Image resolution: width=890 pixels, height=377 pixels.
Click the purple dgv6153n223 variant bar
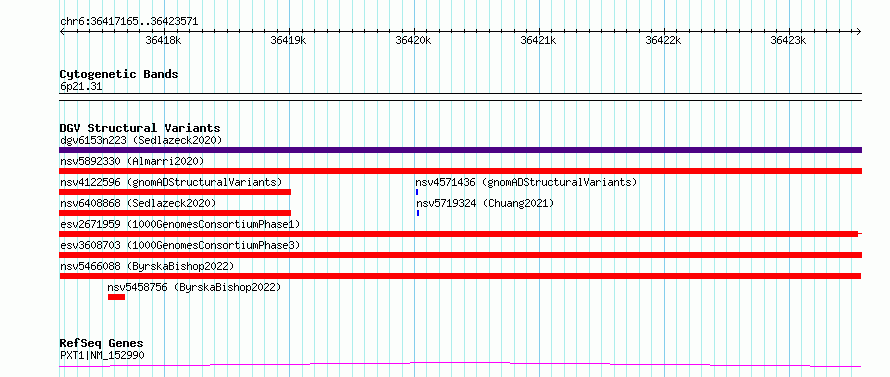[x=460, y=150]
